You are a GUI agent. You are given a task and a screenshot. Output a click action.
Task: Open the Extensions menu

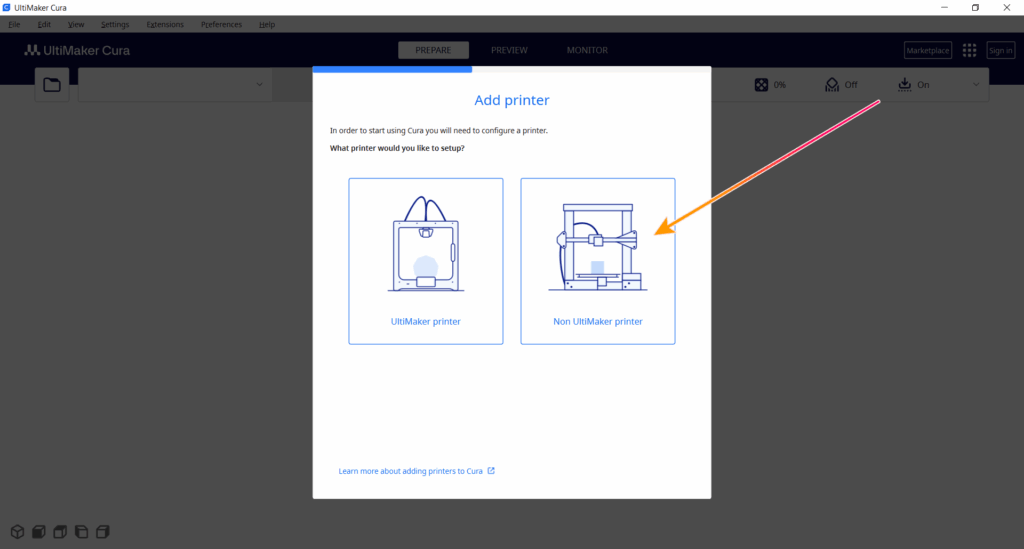165,24
